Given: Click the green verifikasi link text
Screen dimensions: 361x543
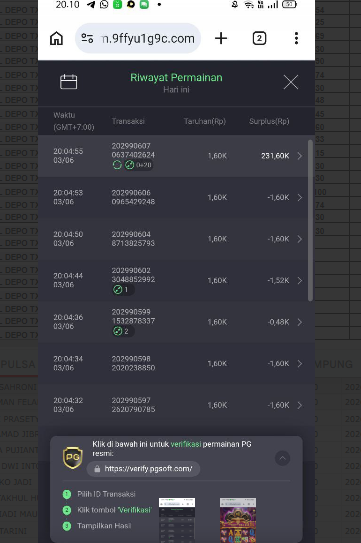Looking at the screenshot, I should tap(186, 444).
